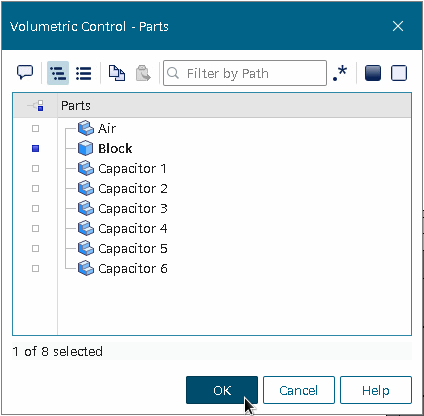
Task: Select the Capacitor 4 tree item
Action: pos(132,228)
